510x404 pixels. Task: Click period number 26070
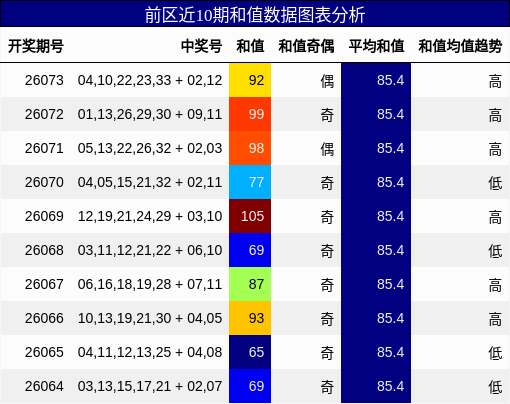coord(44,182)
